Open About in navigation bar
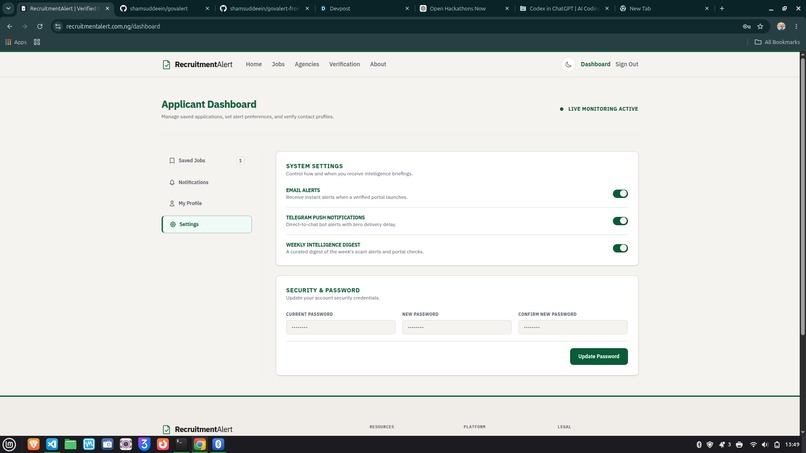This screenshot has width=806, height=453. (378, 64)
